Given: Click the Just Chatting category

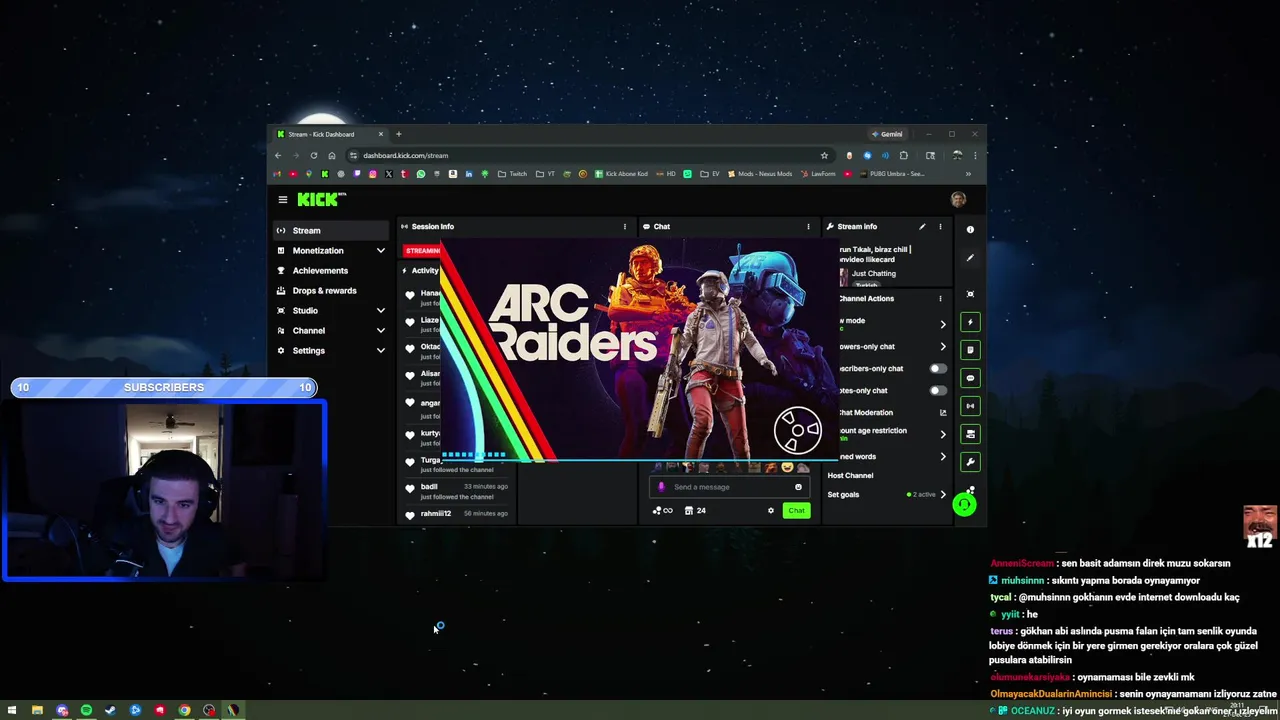Looking at the screenshot, I should pos(874,274).
